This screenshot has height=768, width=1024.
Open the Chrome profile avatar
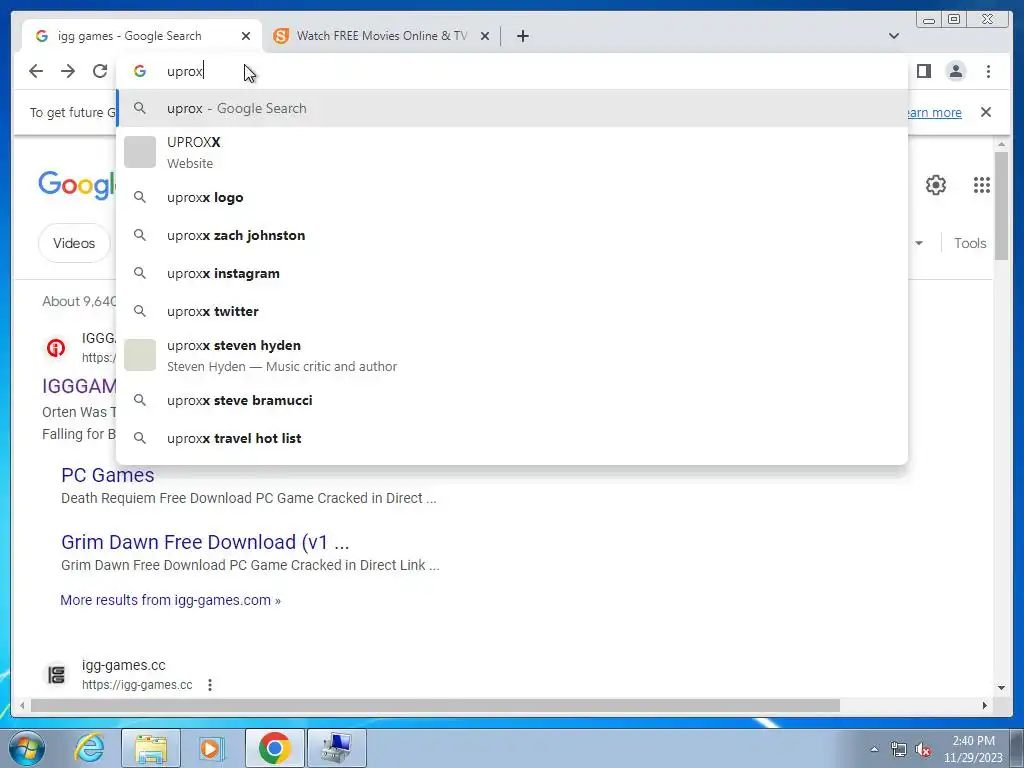coord(955,71)
